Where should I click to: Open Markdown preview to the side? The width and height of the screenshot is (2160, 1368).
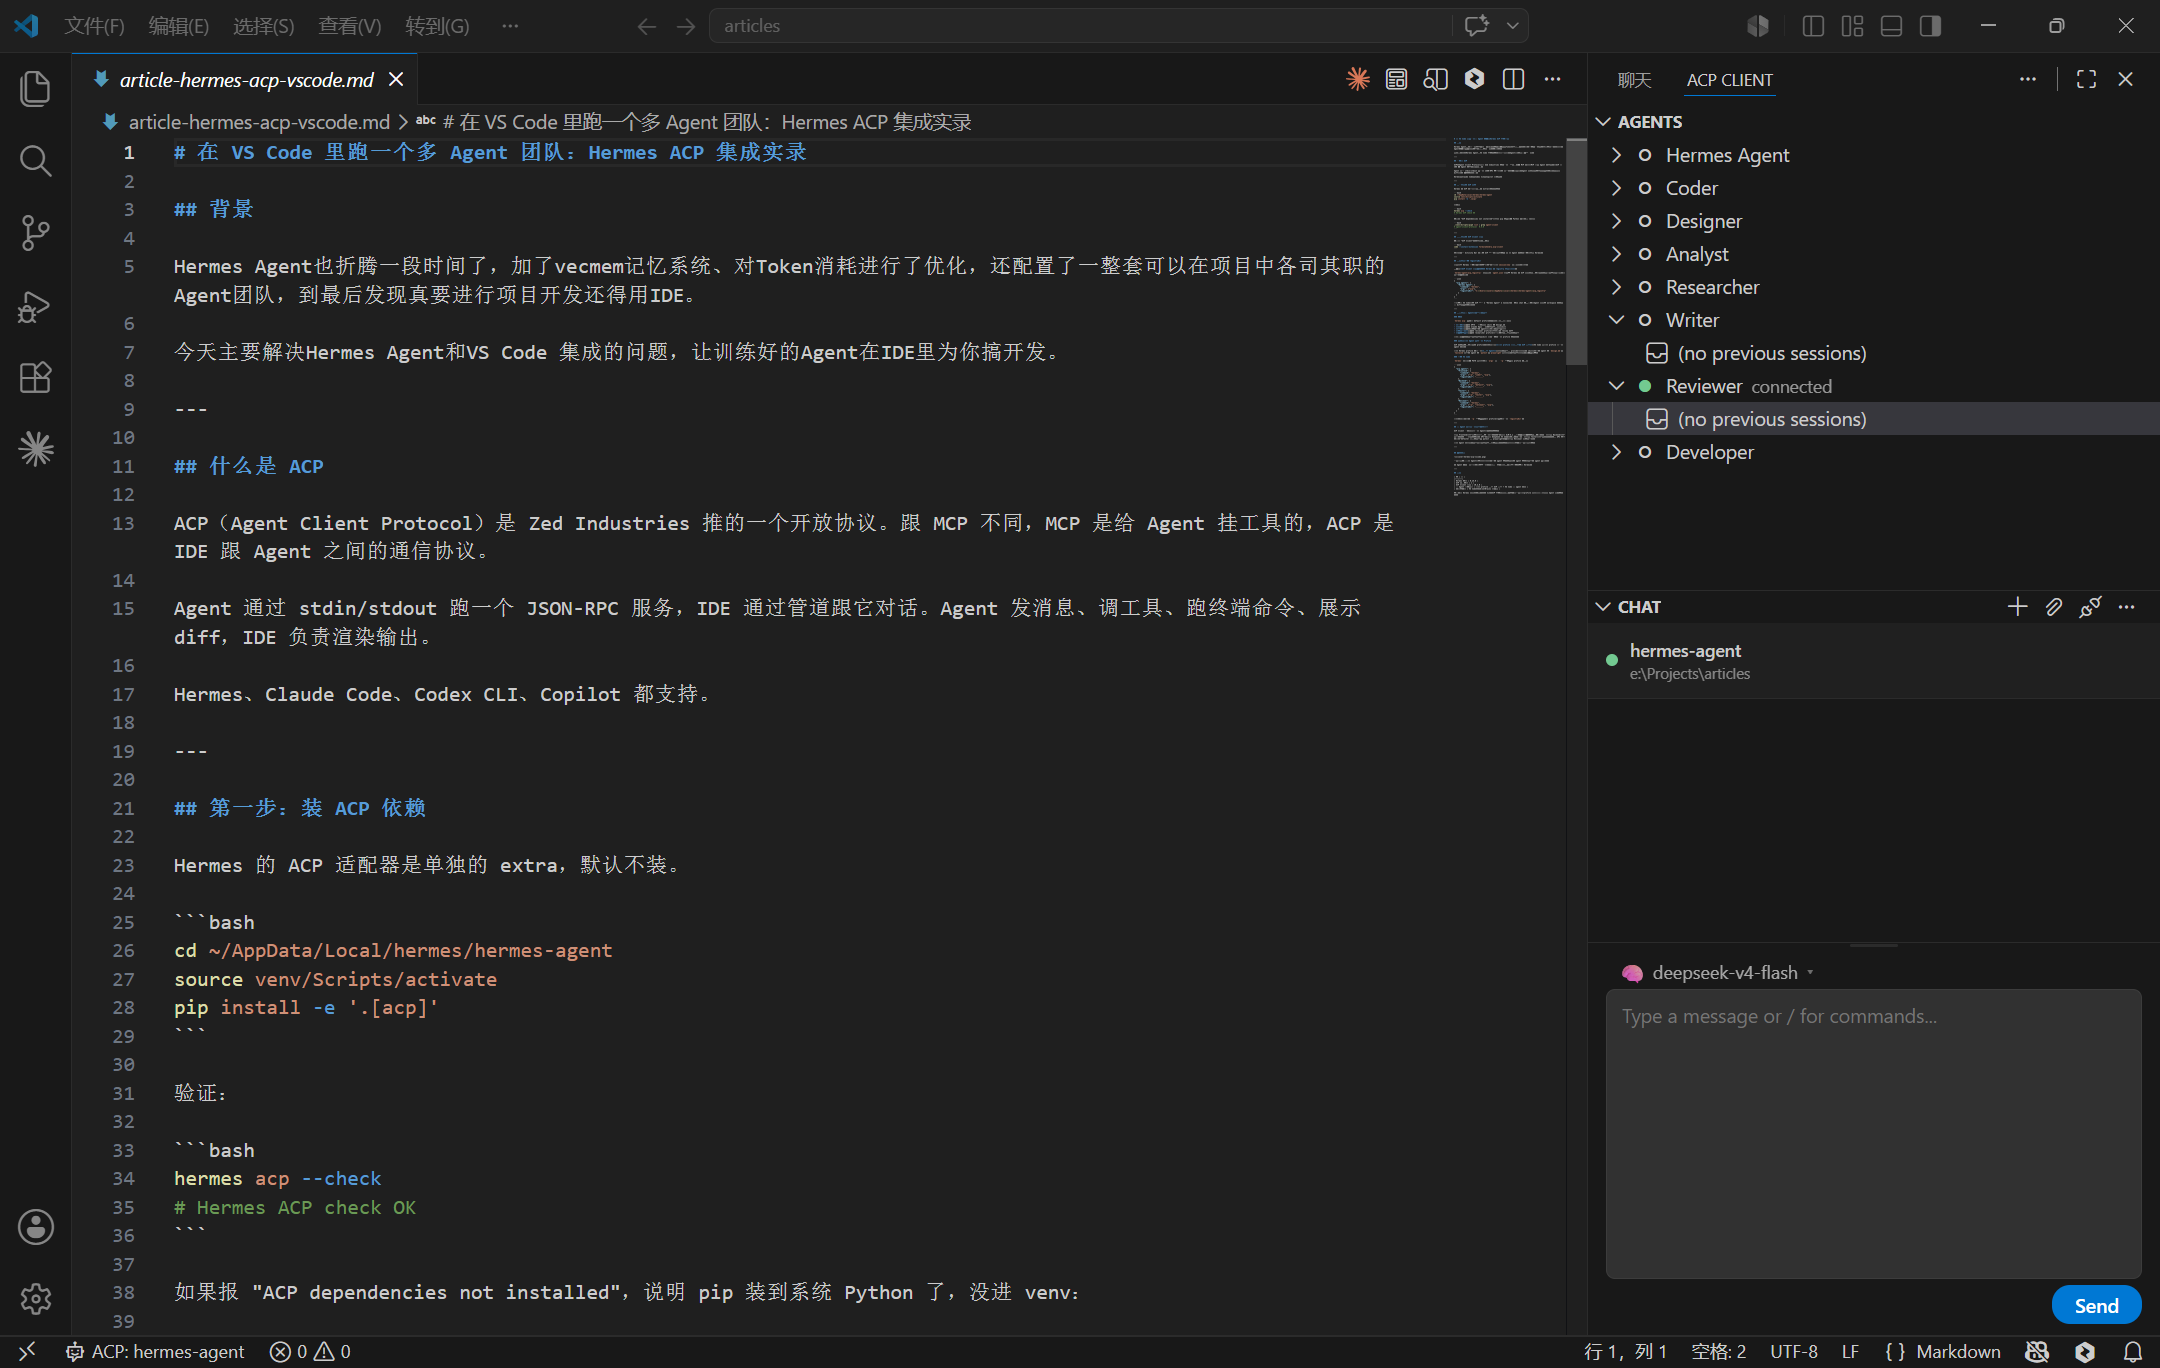(x=1436, y=79)
